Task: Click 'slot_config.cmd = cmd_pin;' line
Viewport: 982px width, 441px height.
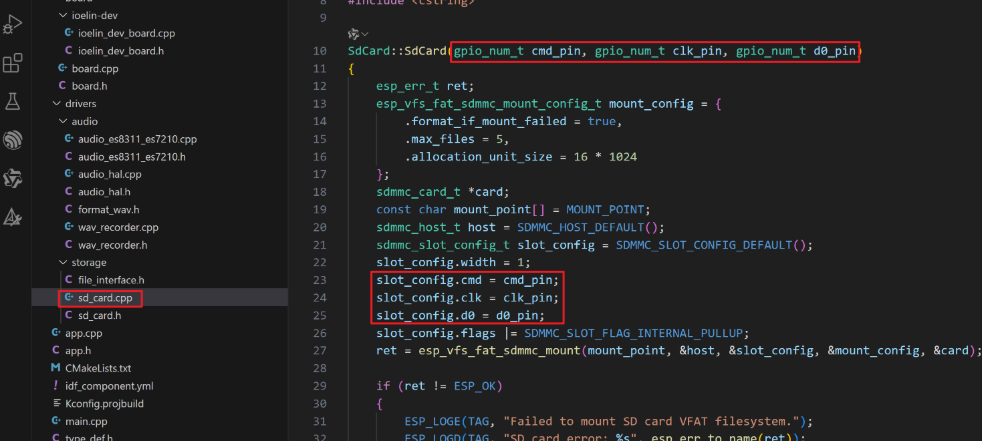Action: (467, 280)
